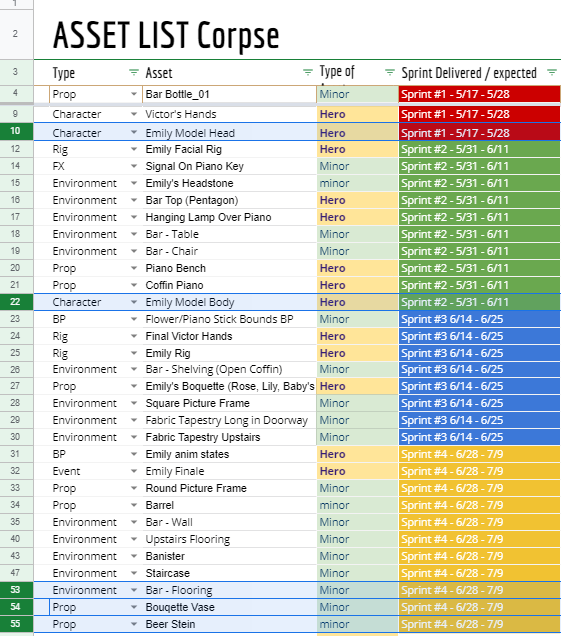
Task: Open the Type of Asset column filter icon
Action: pos(389,73)
